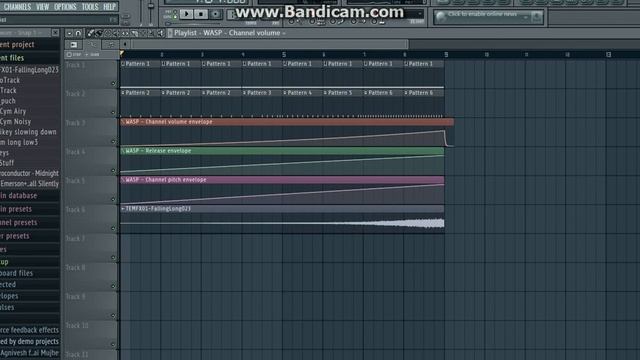Mute Track 7 using its green dot
640x360 pixels.
click(x=113, y=257)
